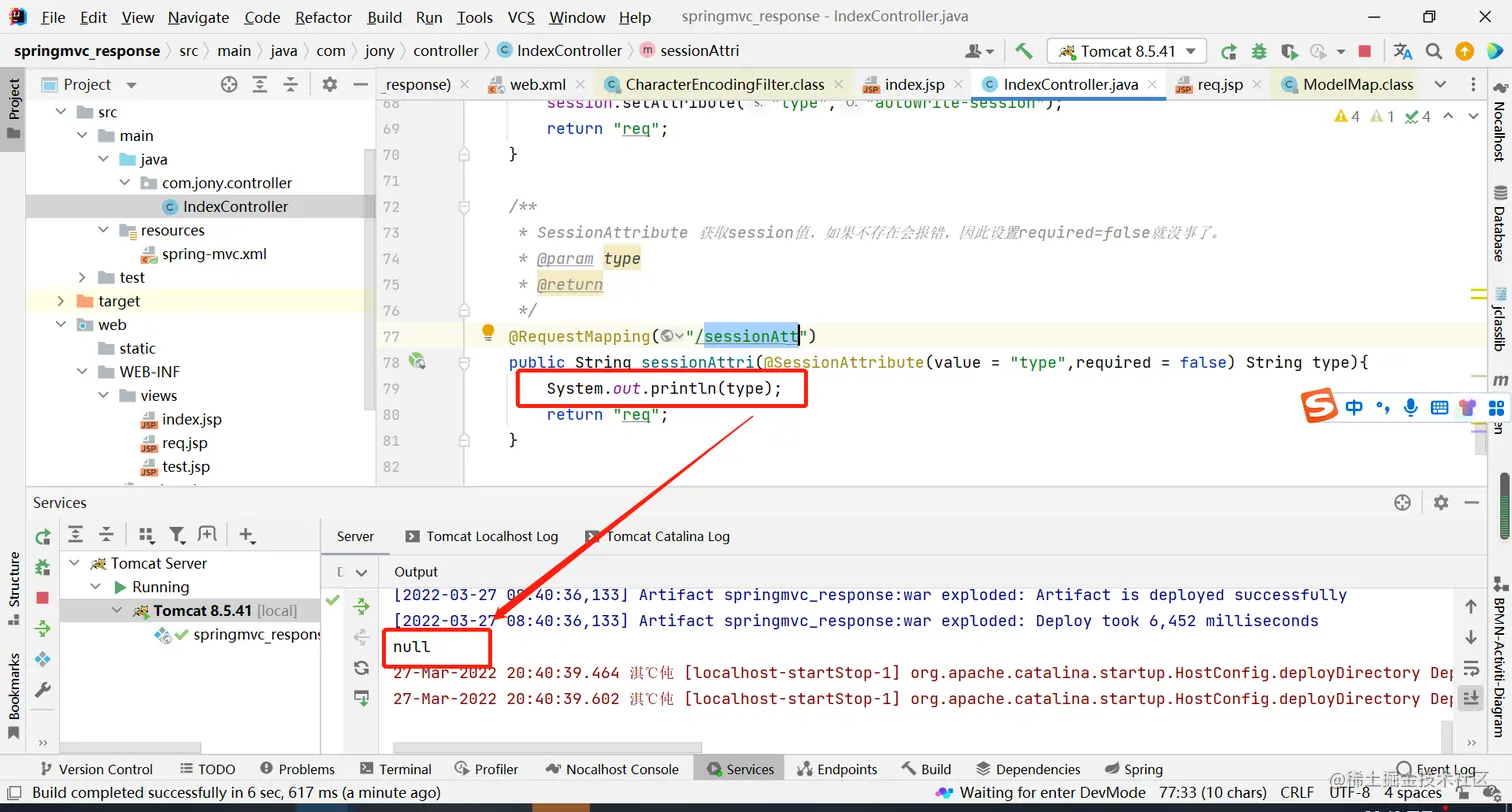Image resolution: width=1512 pixels, height=812 pixels.
Task: Open the Version Control tool window
Action: point(96,769)
